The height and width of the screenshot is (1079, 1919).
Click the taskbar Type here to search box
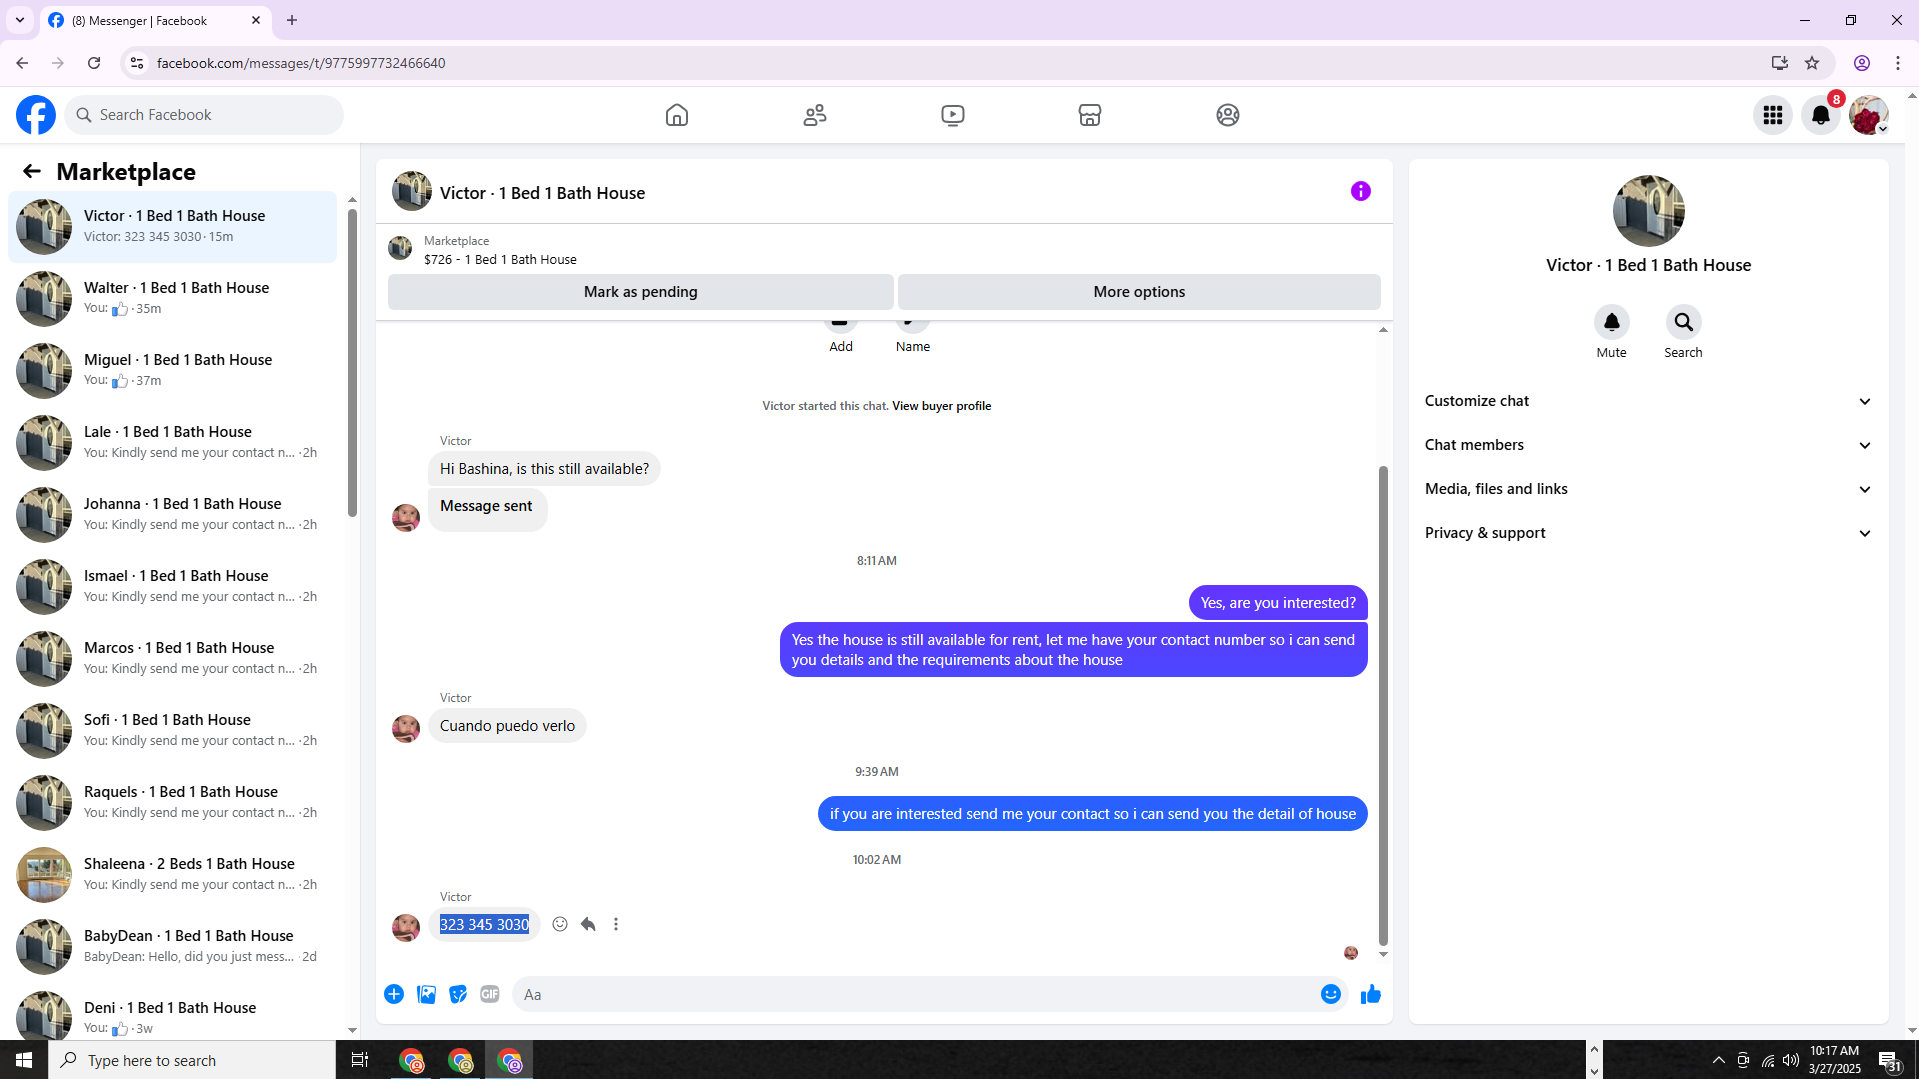[x=192, y=1060]
